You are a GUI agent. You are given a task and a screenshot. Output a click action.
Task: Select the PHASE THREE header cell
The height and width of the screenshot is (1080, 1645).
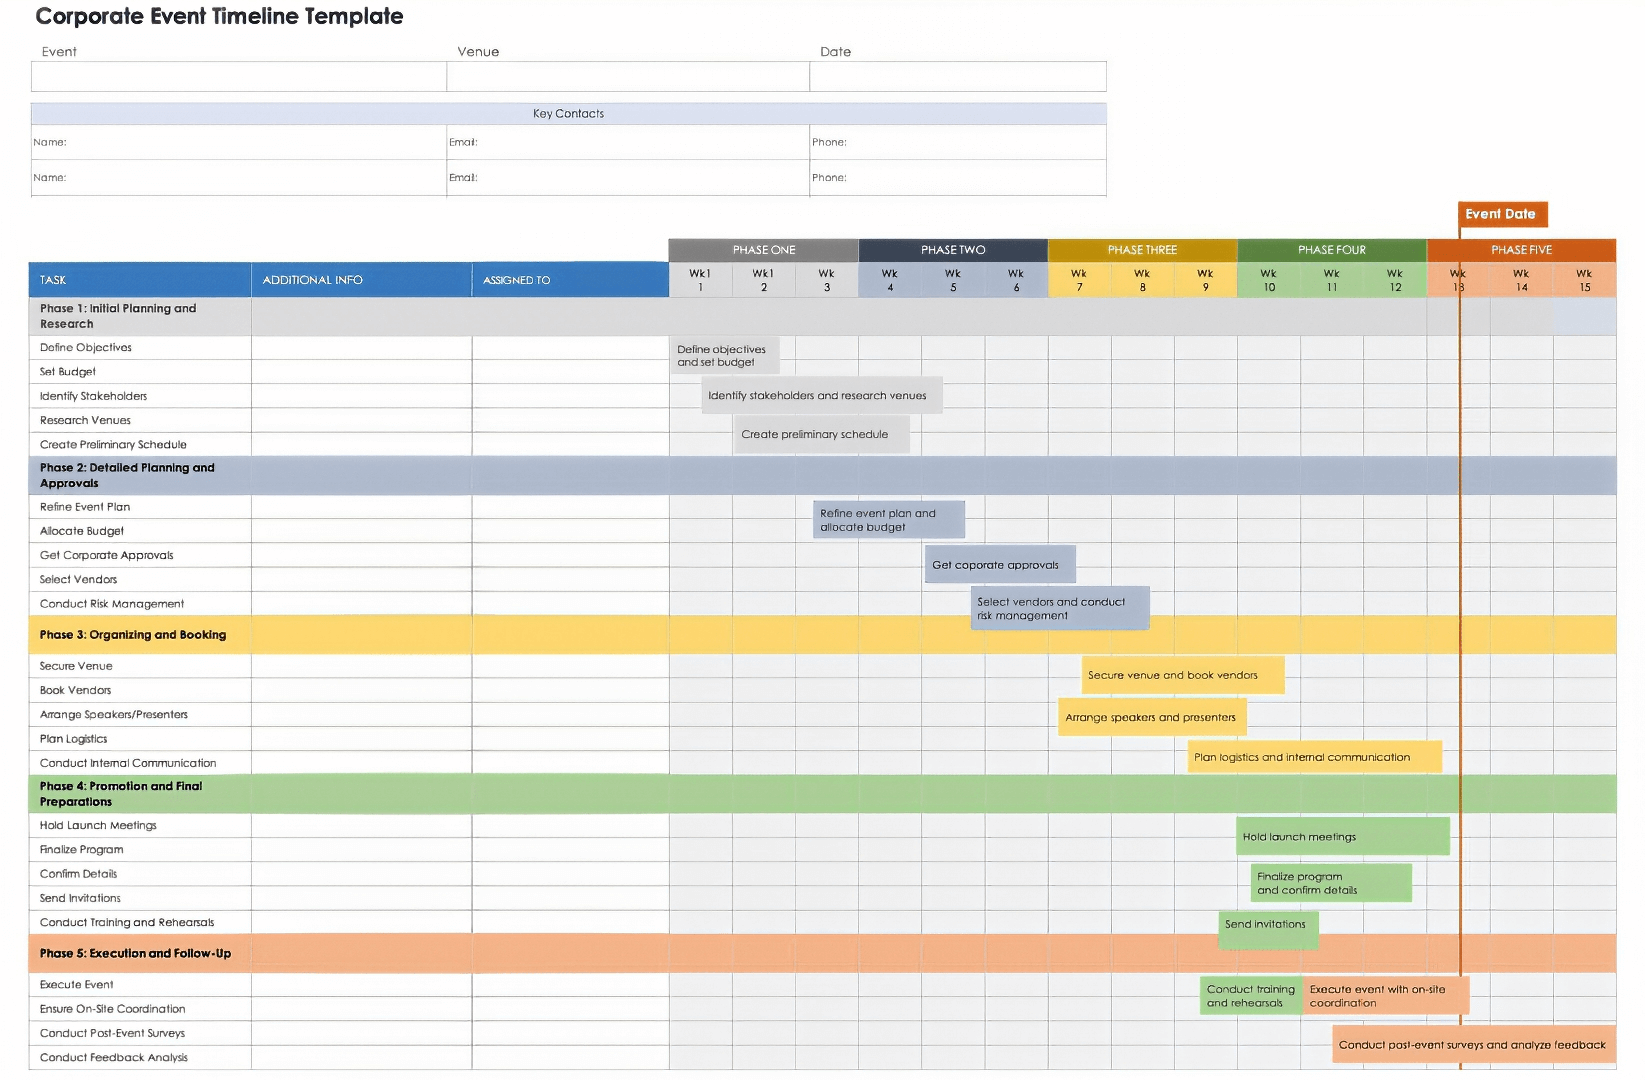(x=1142, y=250)
